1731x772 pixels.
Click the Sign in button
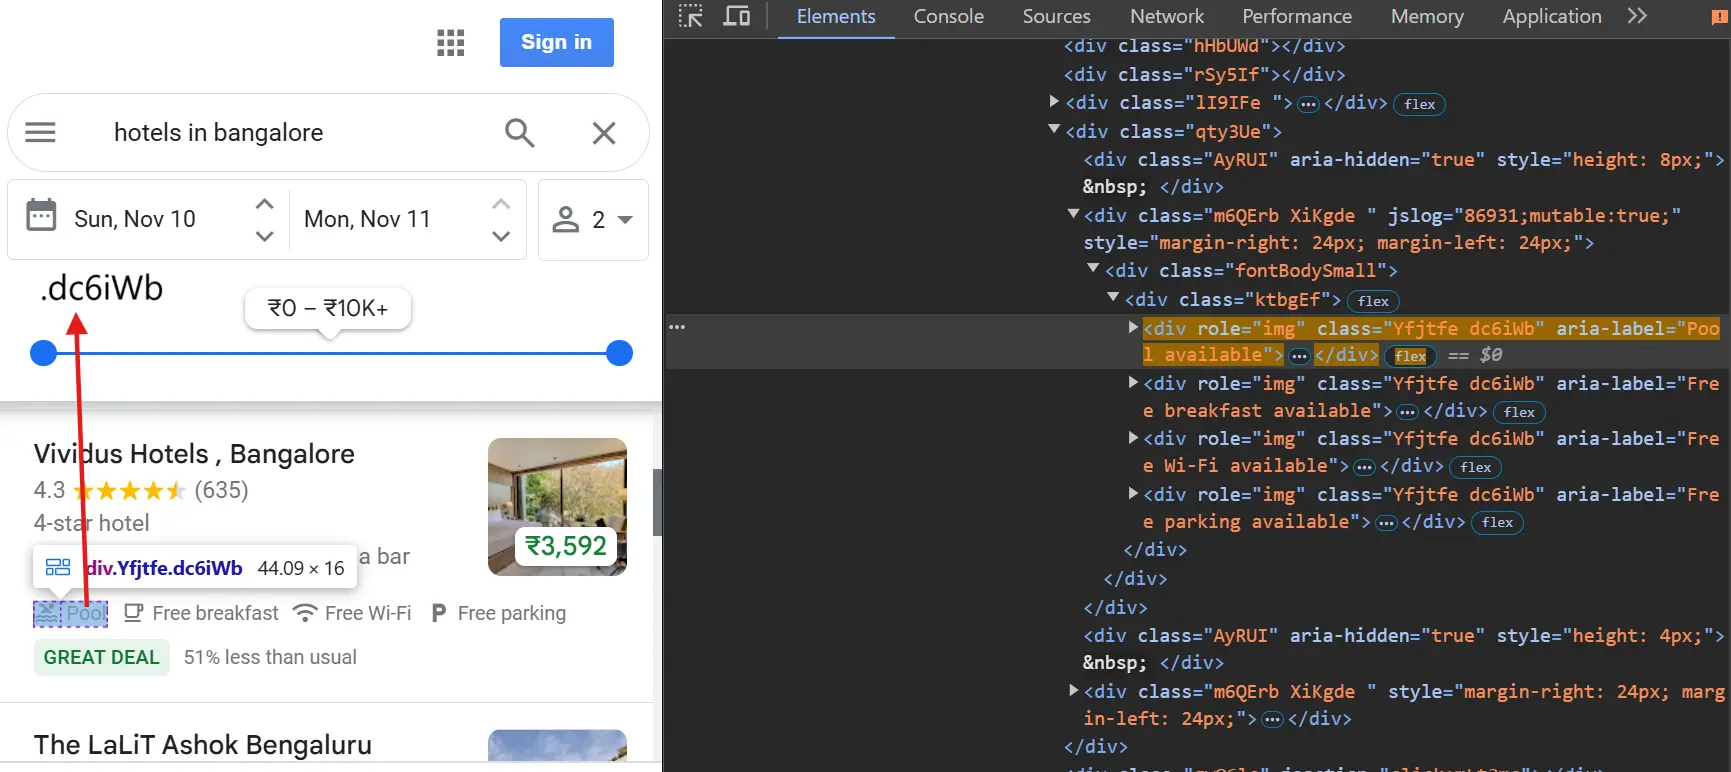[x=556, y=43]
